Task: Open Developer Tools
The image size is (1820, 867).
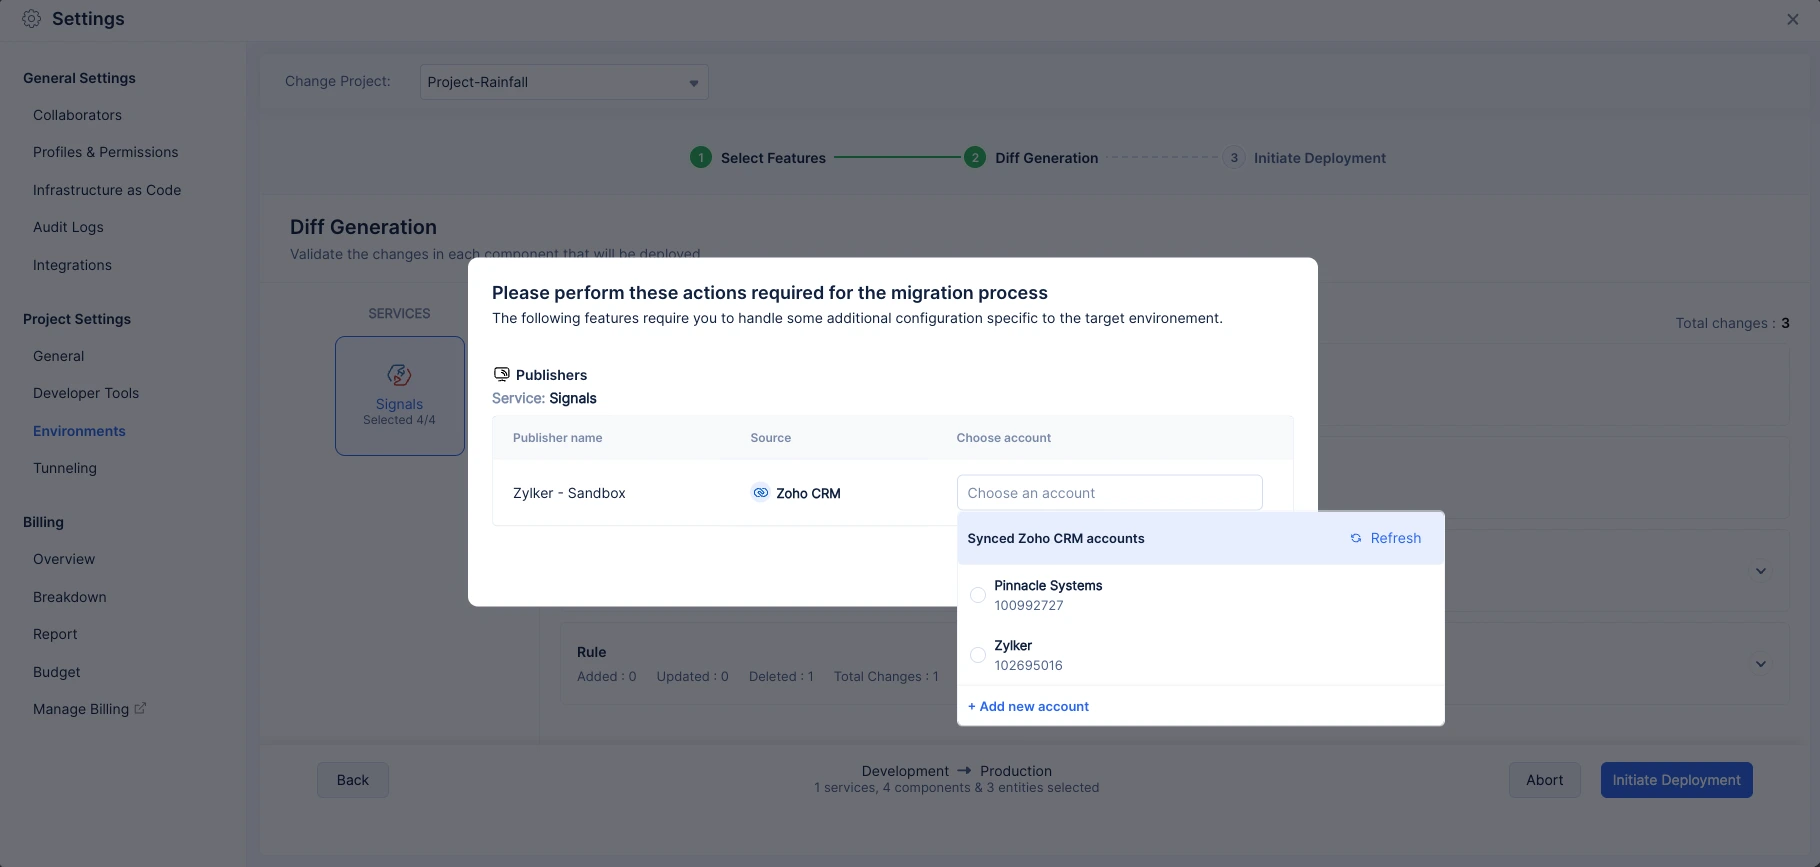Action: [x=86, y=393]
